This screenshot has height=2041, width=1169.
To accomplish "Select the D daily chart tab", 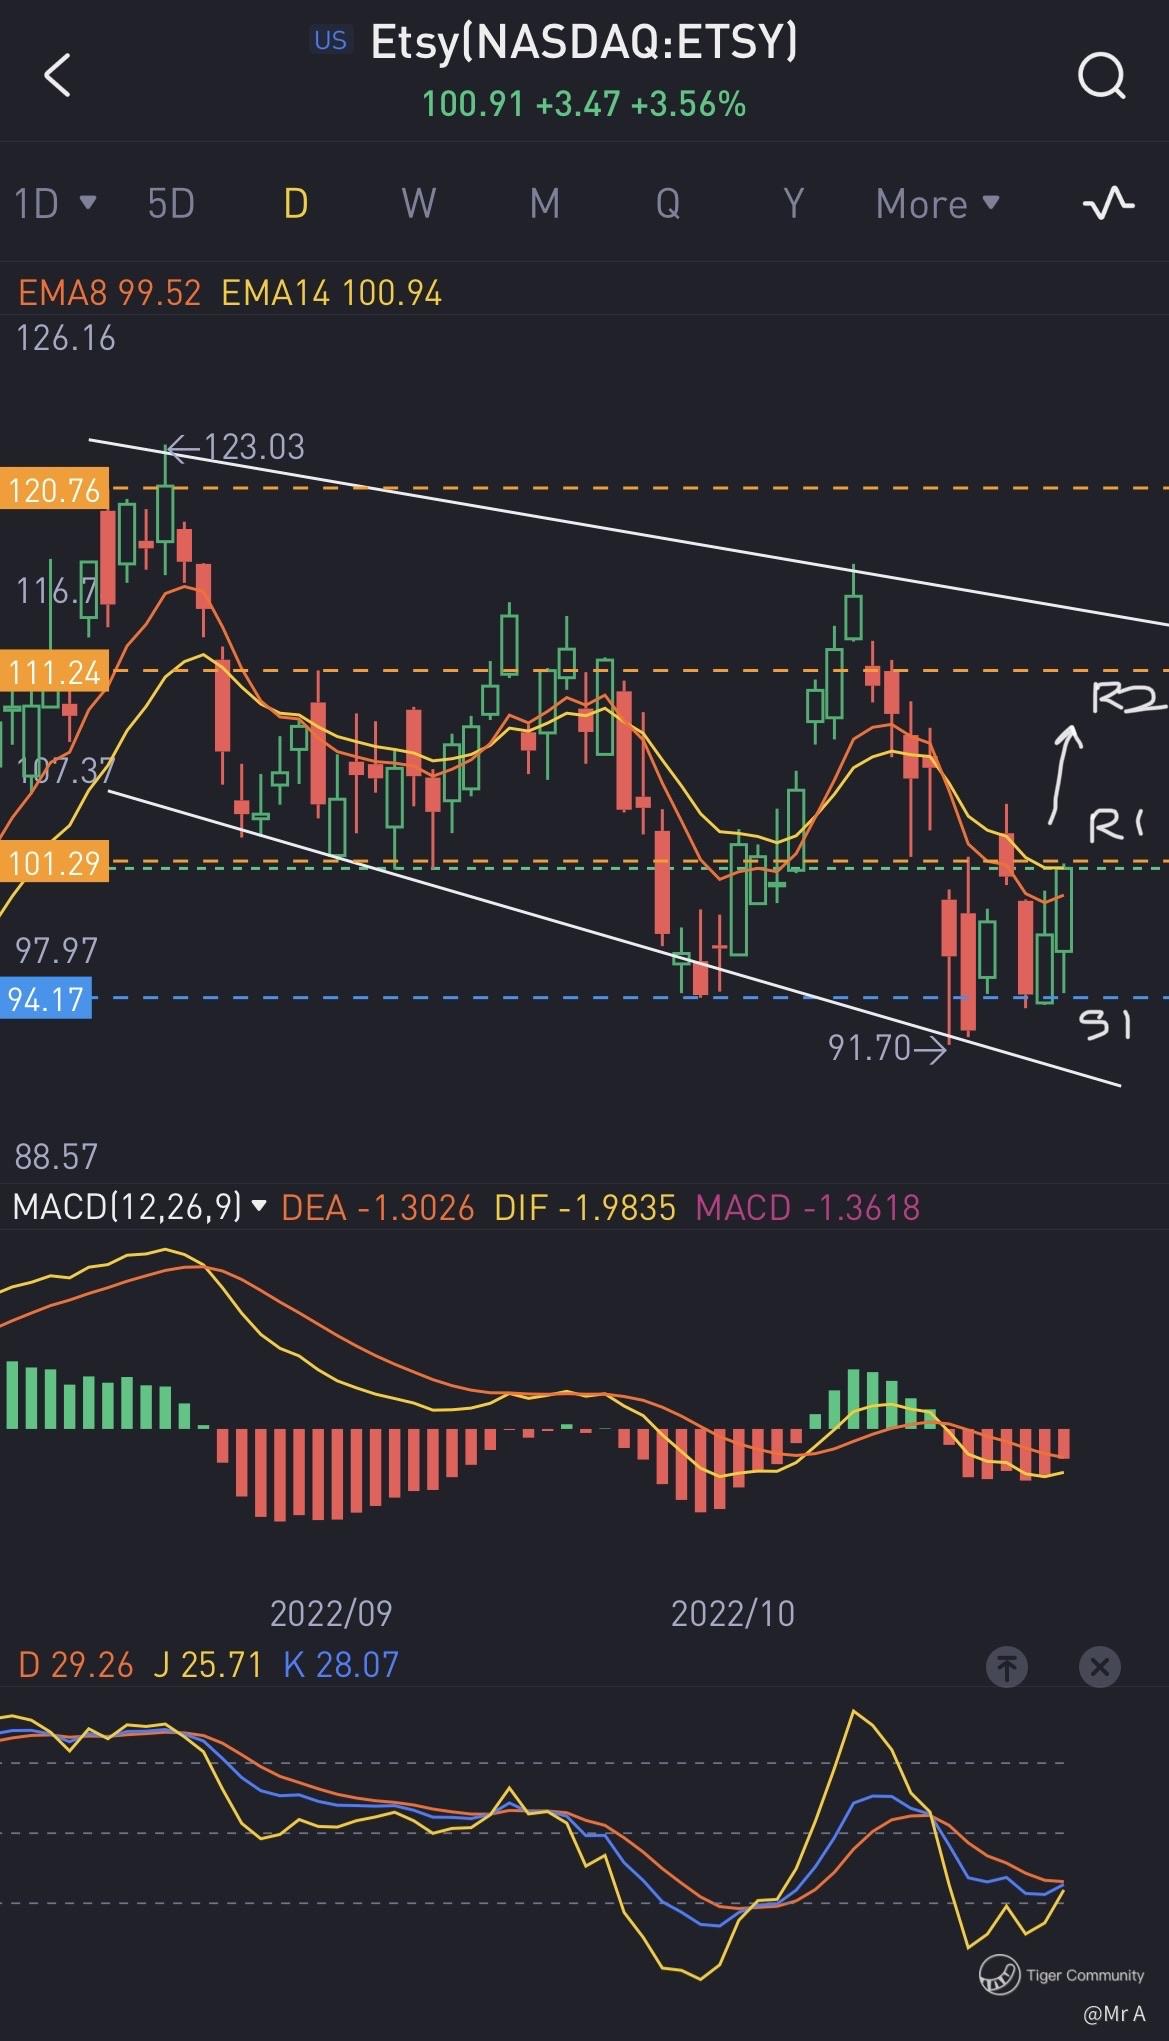I will (x=295, y=204).
